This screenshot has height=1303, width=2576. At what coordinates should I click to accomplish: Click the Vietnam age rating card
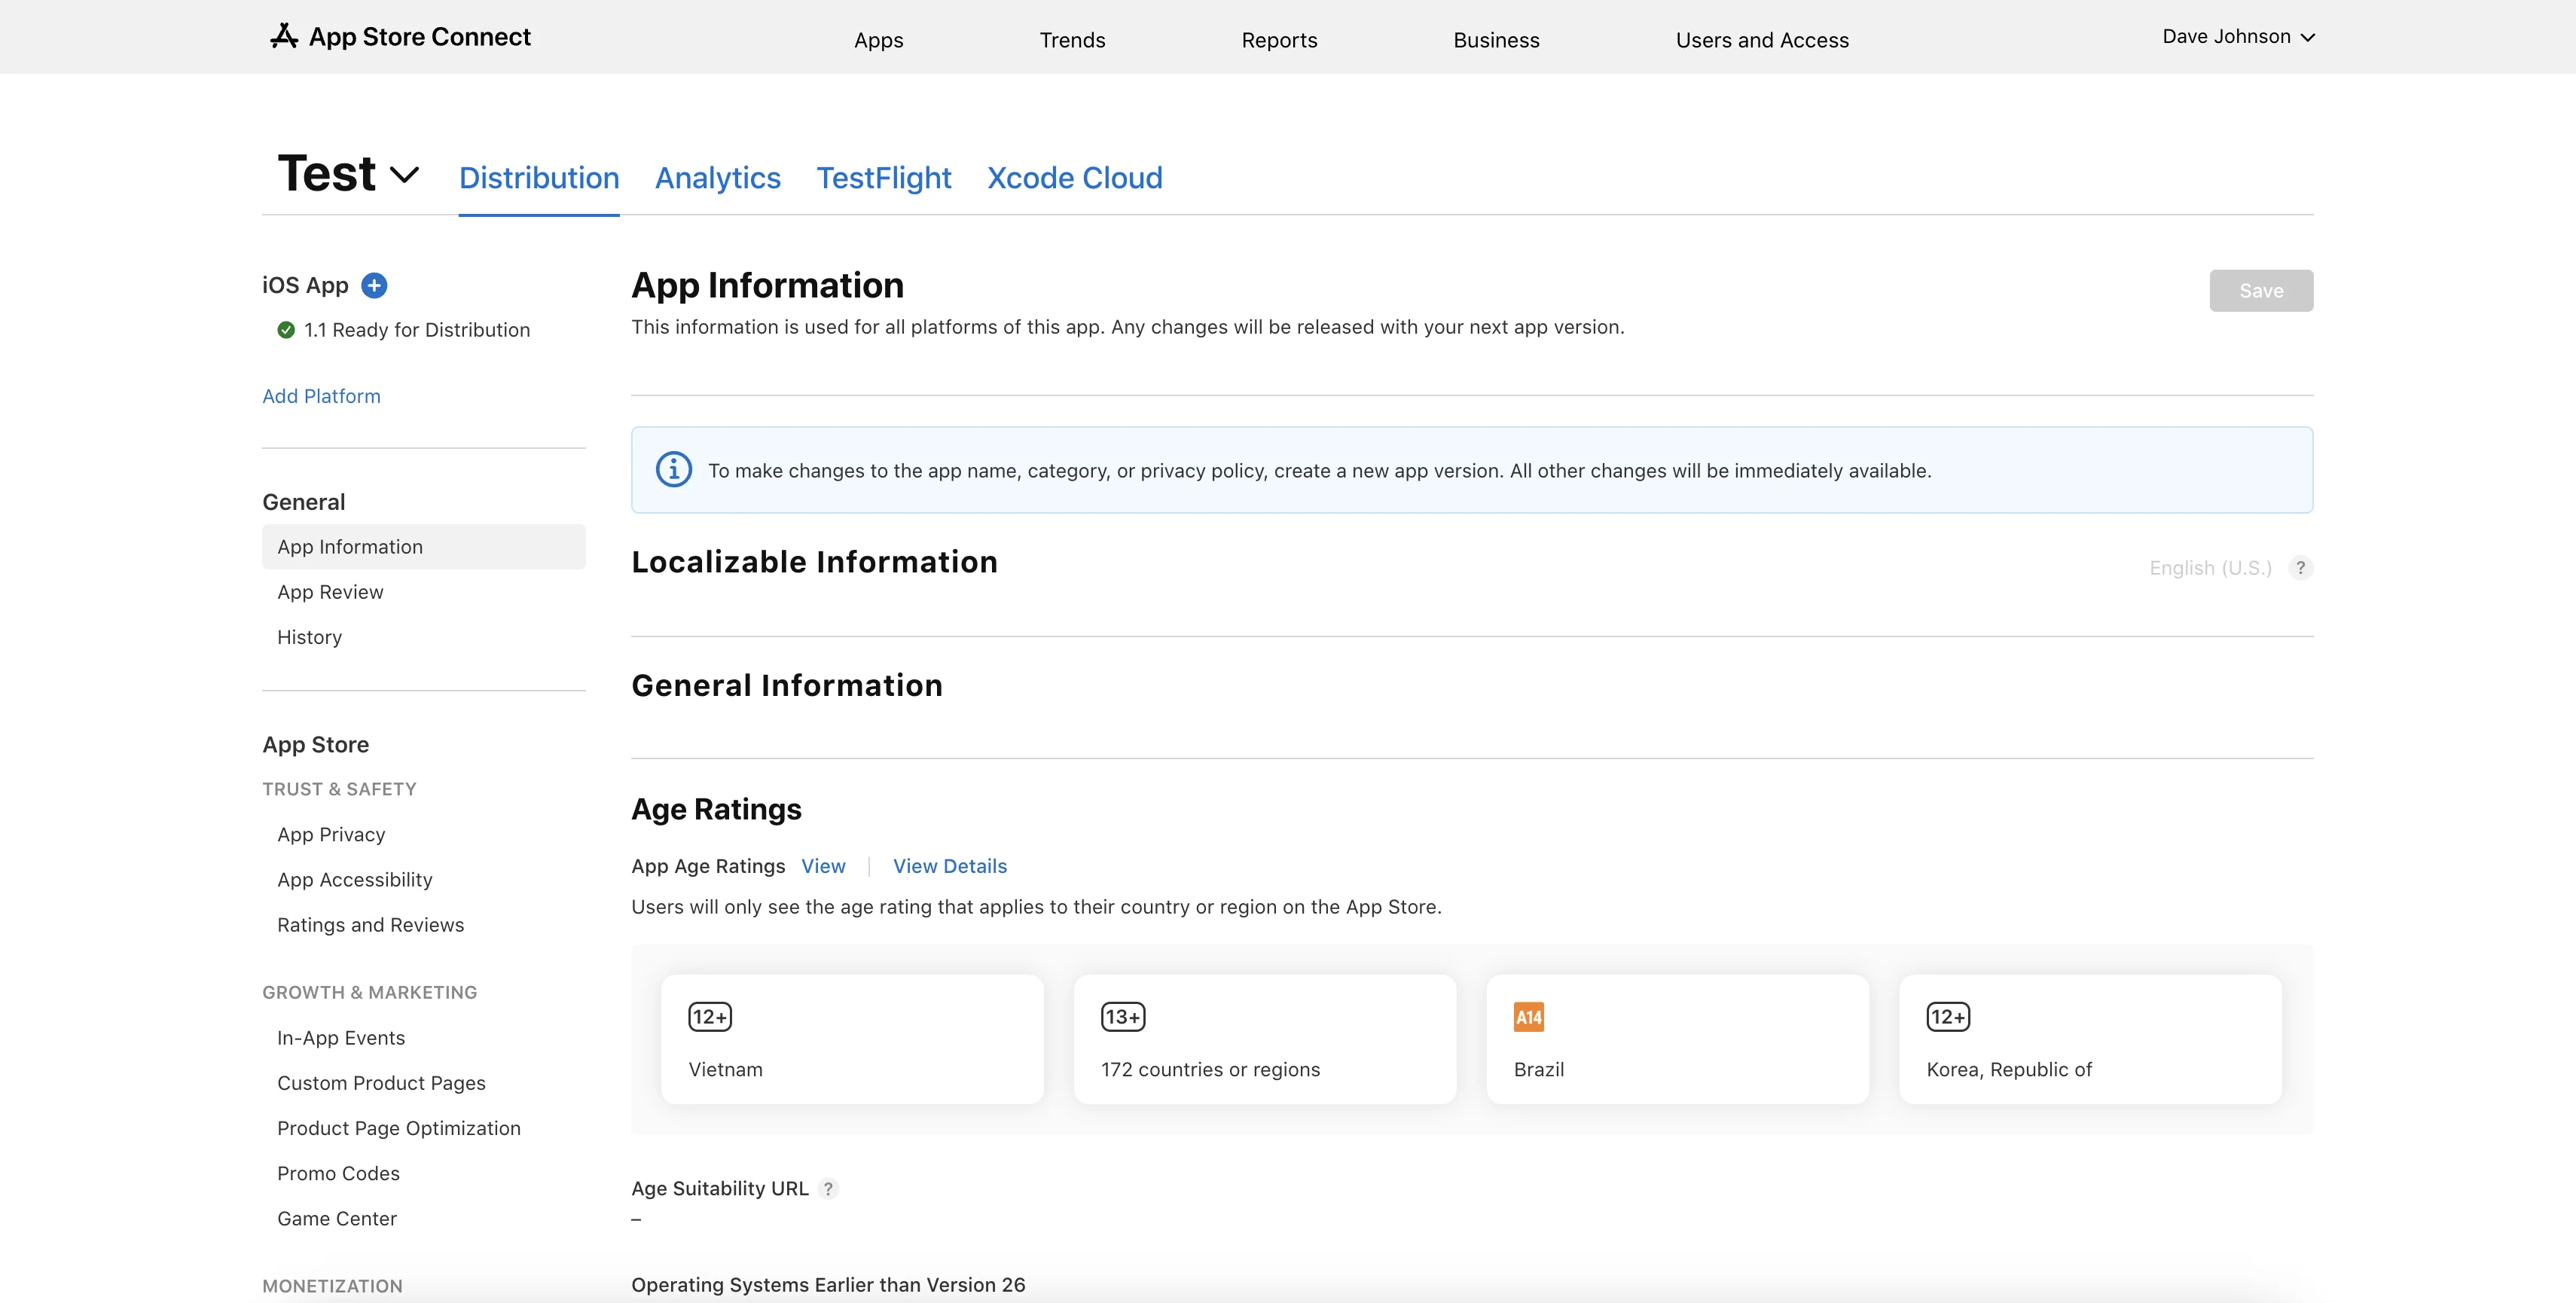[x=852, y=1039]
